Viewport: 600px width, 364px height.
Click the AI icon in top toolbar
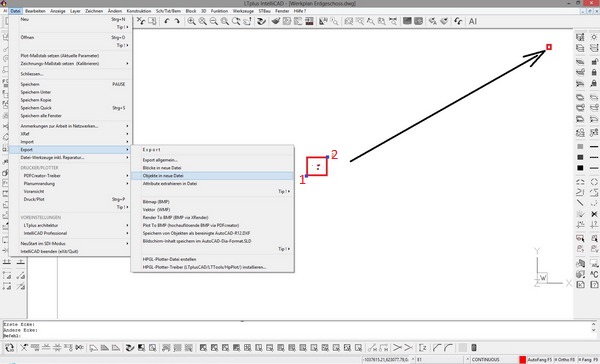click(473, 21)
